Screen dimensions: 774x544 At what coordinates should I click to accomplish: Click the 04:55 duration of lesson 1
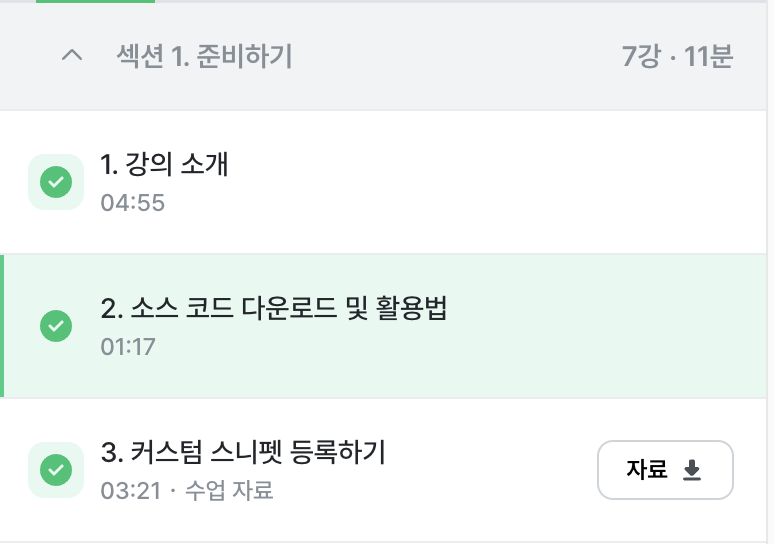132,202
